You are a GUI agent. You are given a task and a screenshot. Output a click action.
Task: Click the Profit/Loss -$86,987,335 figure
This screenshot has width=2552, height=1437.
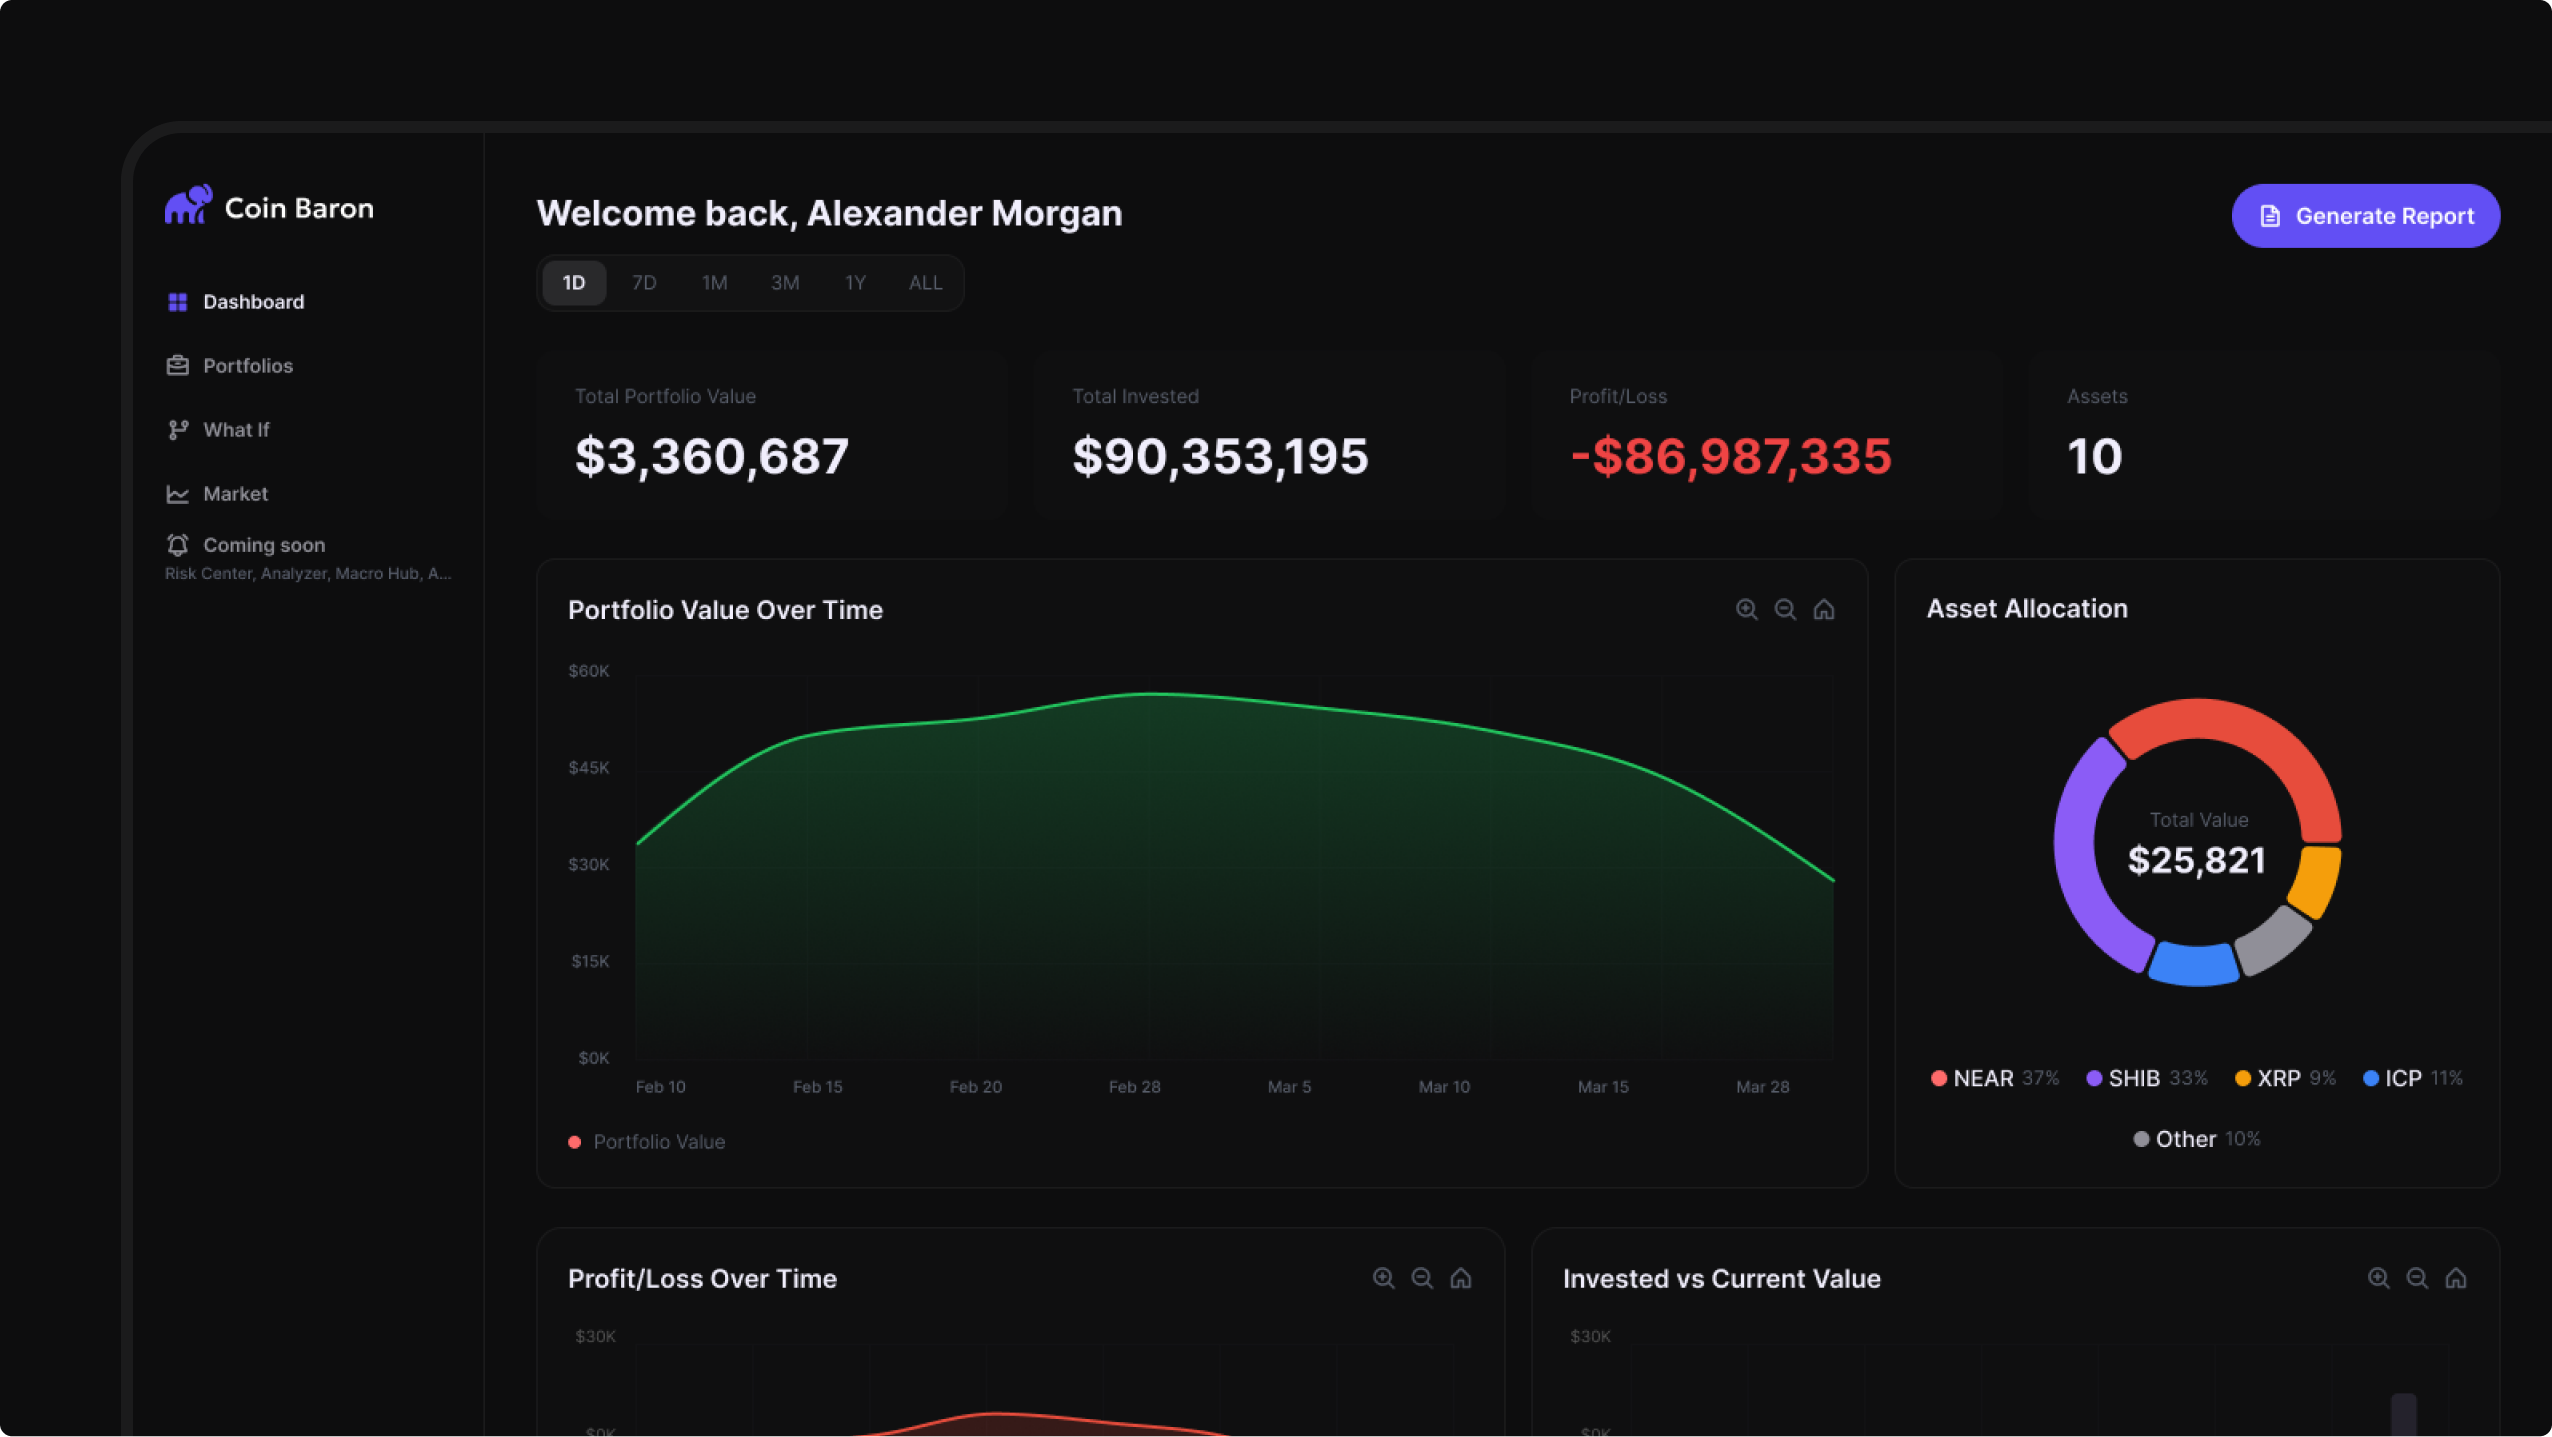point(1731,458)
